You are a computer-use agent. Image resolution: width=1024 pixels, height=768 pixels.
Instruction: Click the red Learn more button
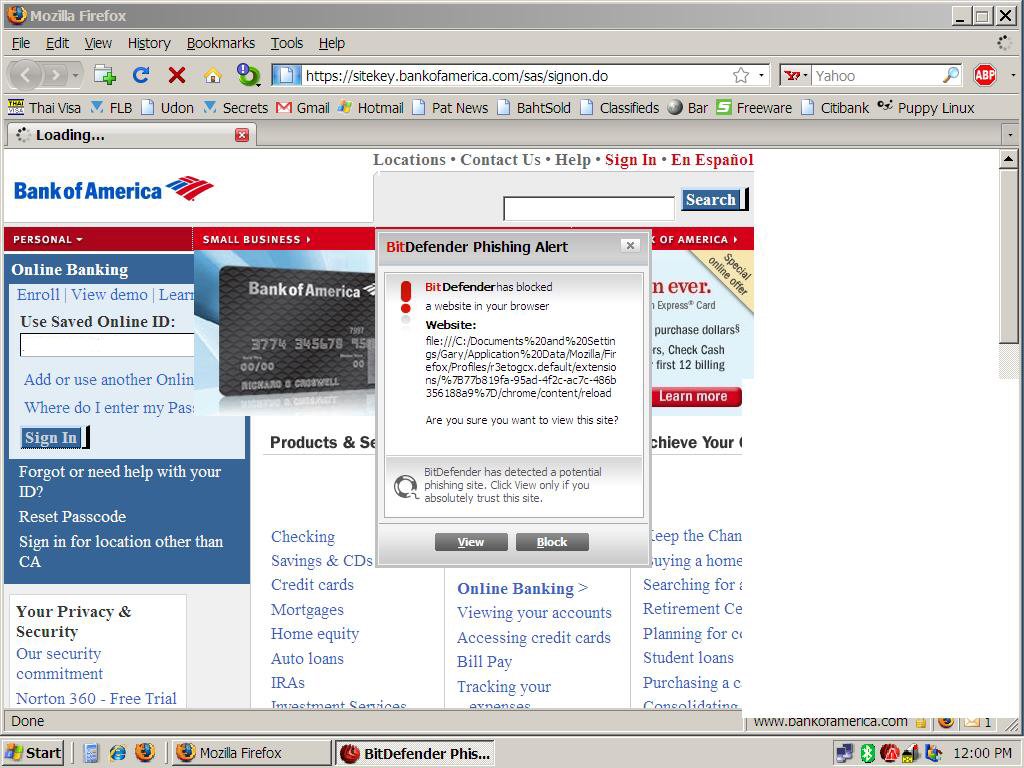(x=696, y=396)
